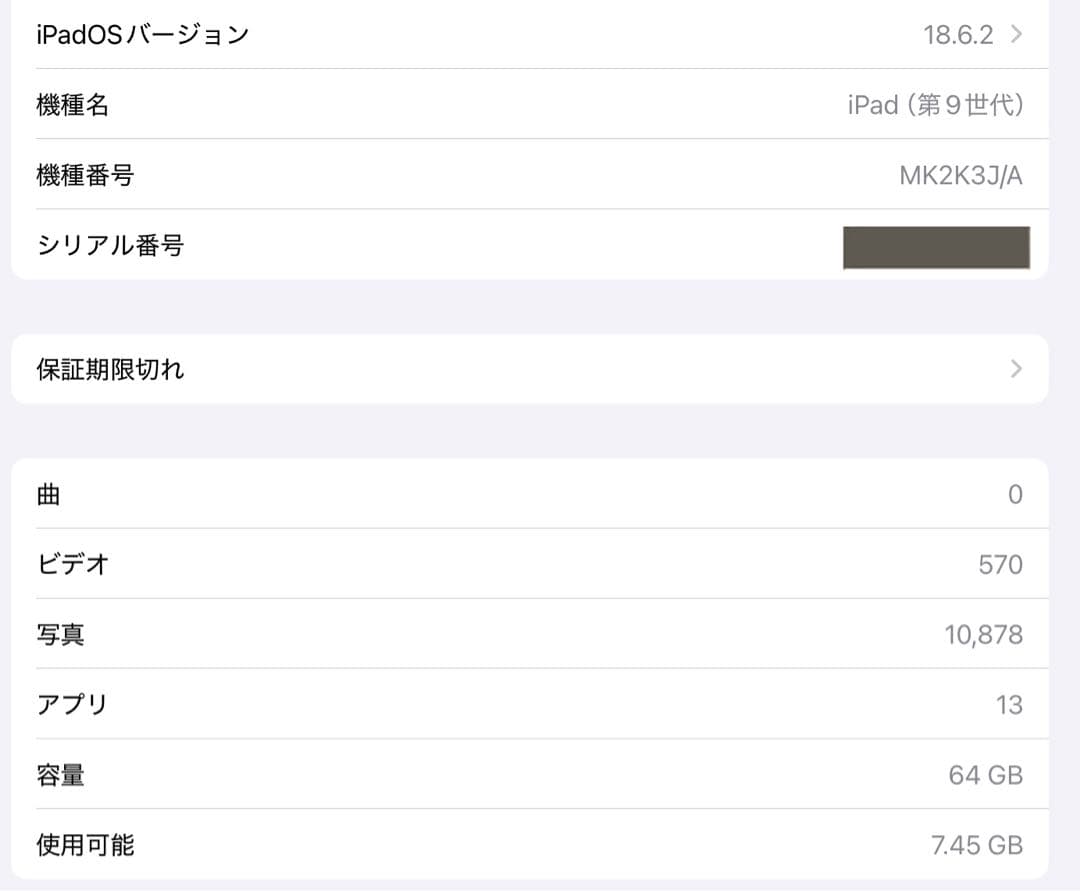Tap the iPad (第9世代) model name text
The height and width of the screenshot is (891, 1080).
click(x=934, y=105)
